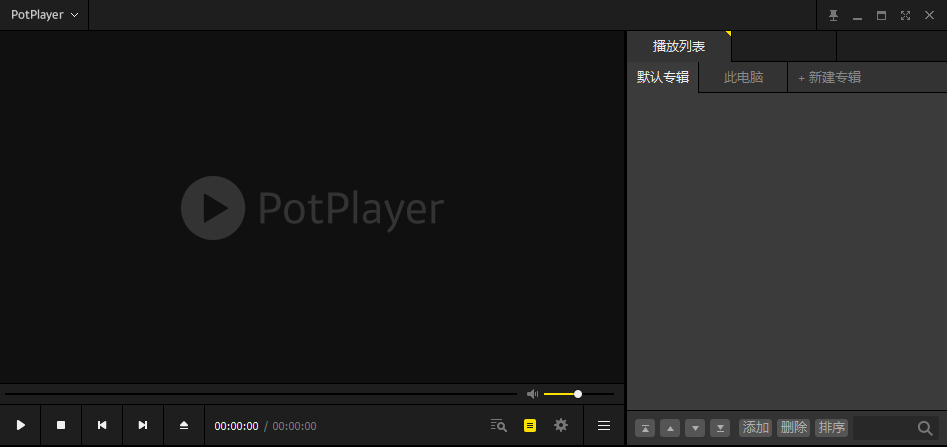Mute audio with the speaker icon
The image size is (947, 447).
(532, 394)
